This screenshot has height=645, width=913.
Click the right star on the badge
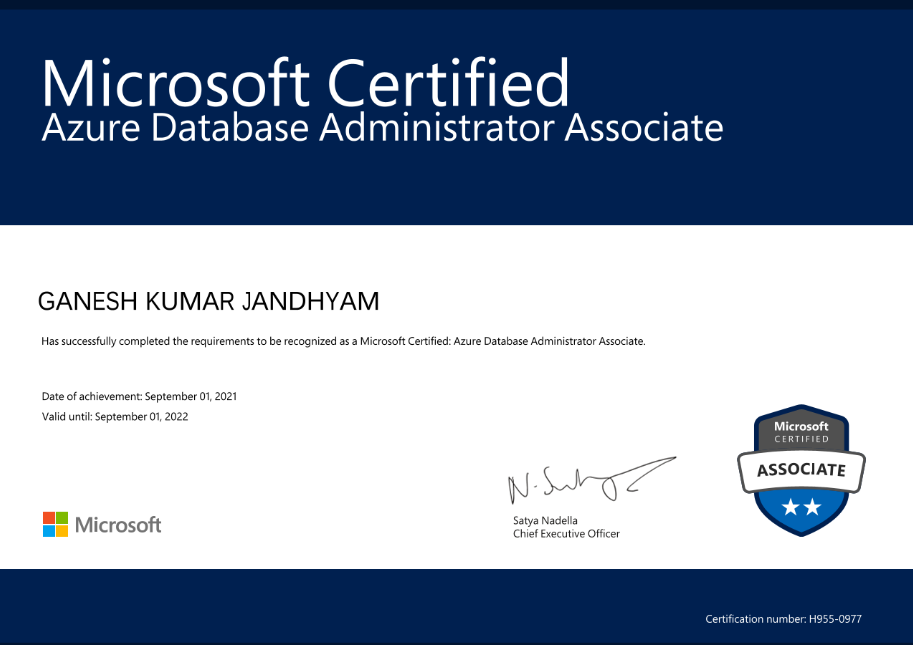tap(812, 508)
